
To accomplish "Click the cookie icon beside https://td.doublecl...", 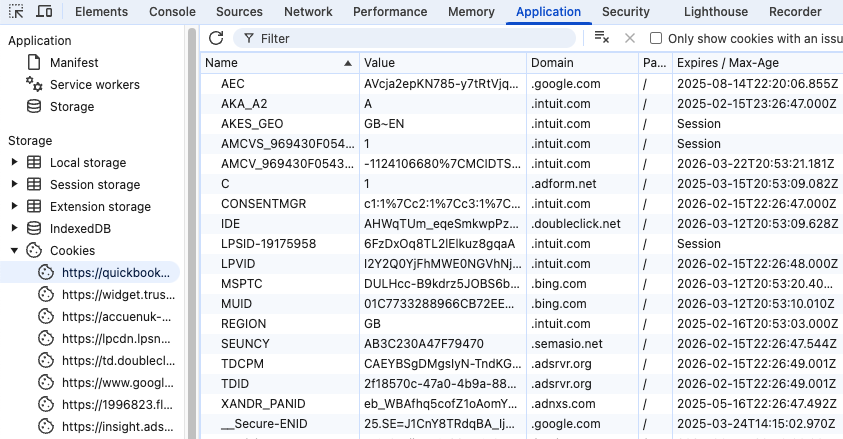I will pyautogui.click(x=46, y=361).
